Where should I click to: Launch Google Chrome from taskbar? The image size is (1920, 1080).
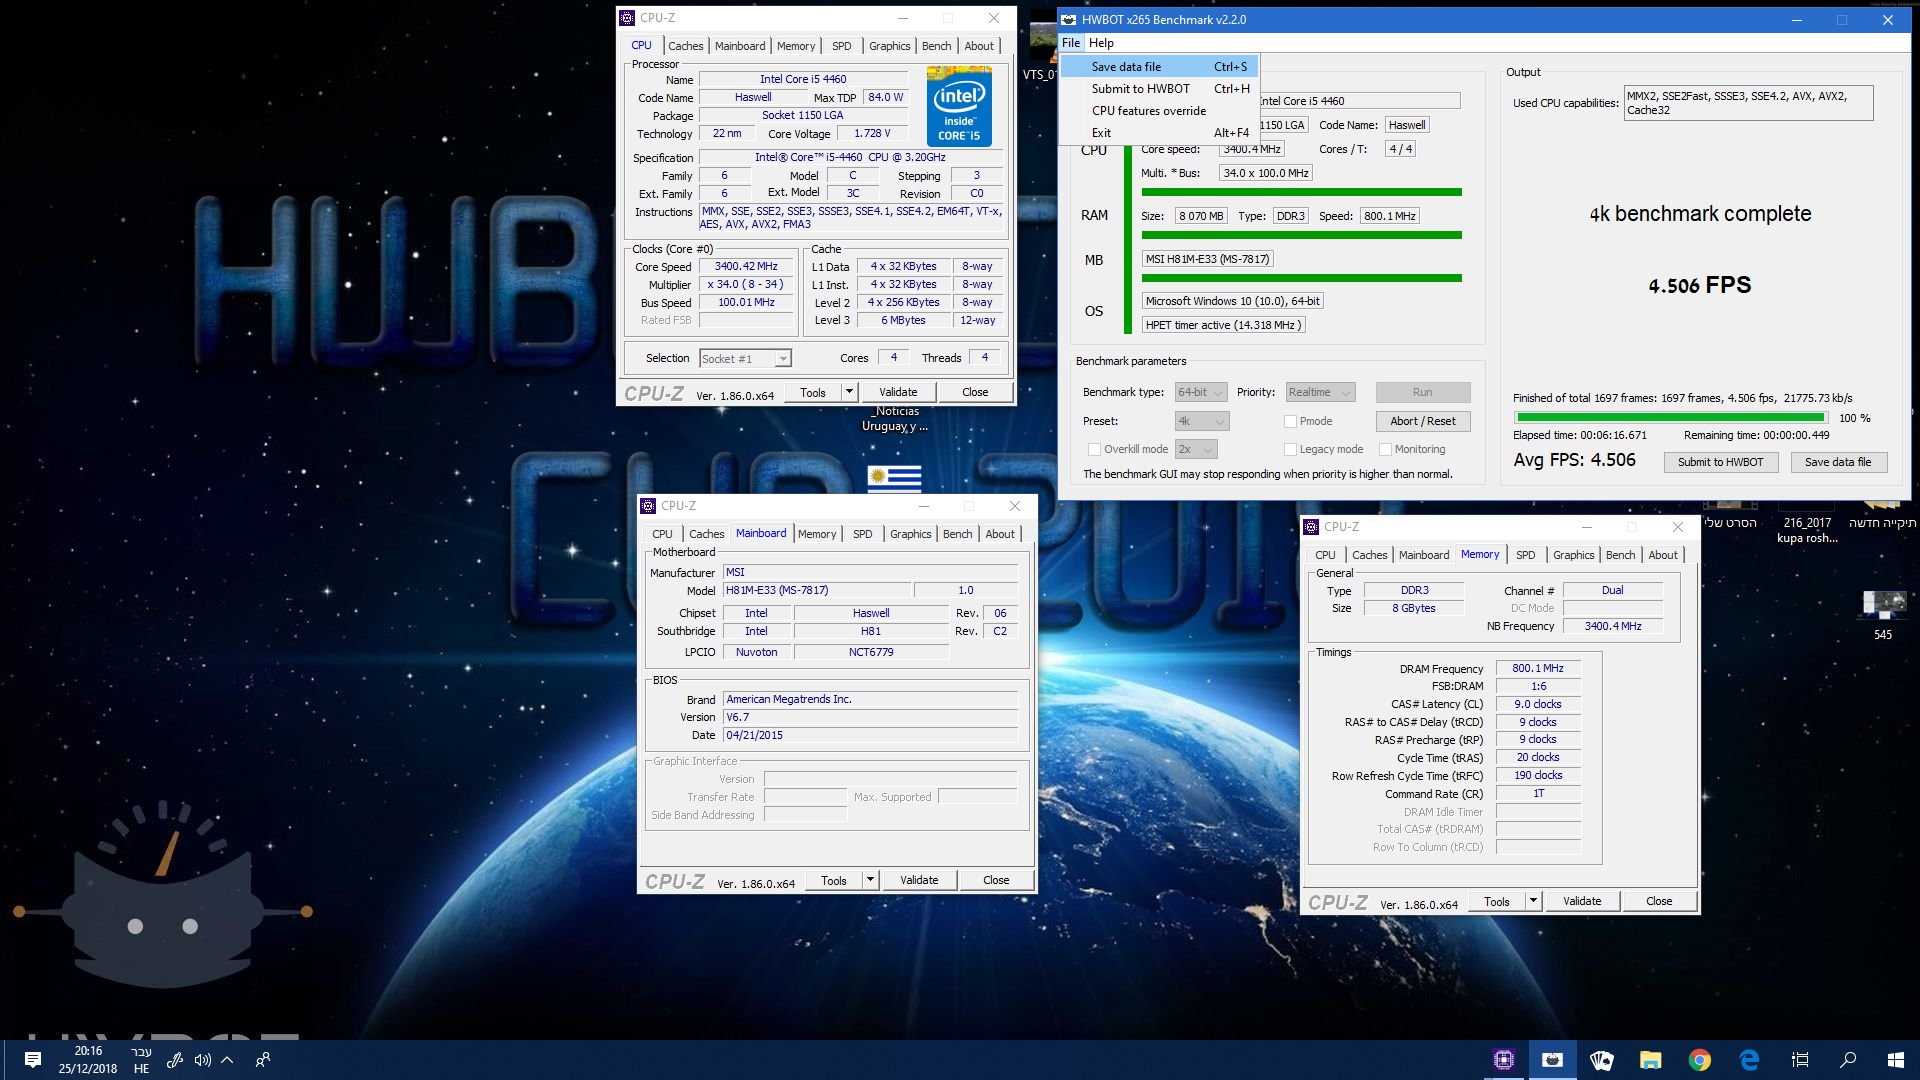[x=1700, y=1060]
